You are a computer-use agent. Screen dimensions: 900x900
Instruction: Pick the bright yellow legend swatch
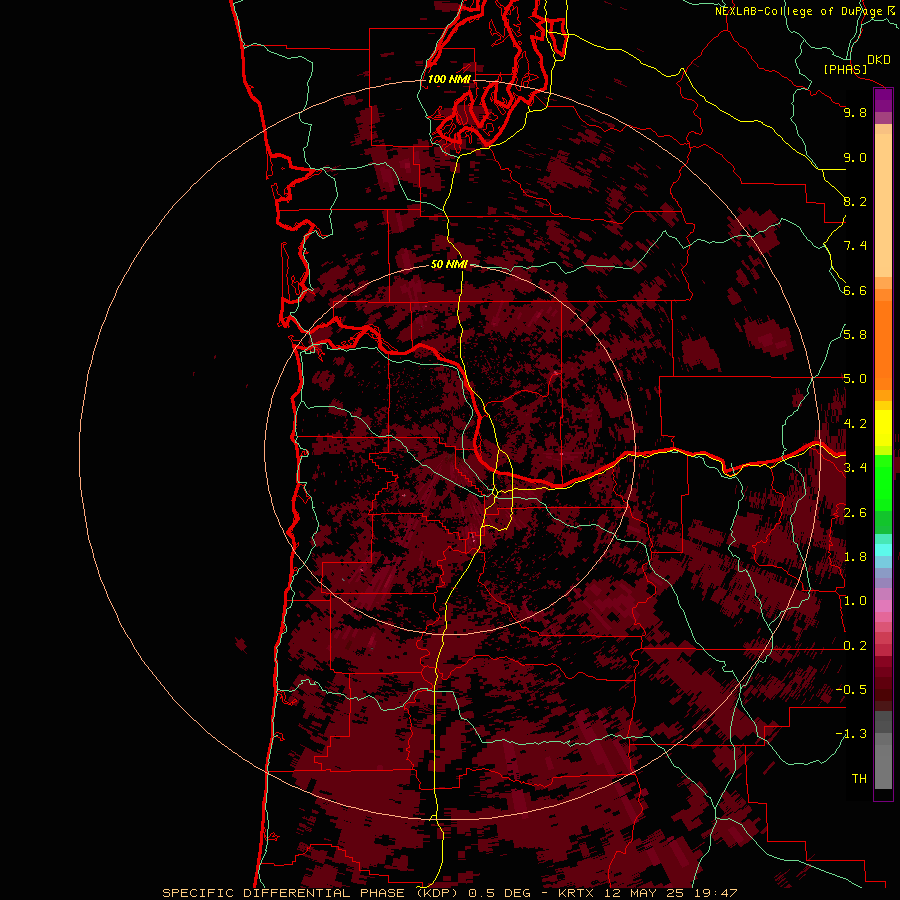(883, 428)
